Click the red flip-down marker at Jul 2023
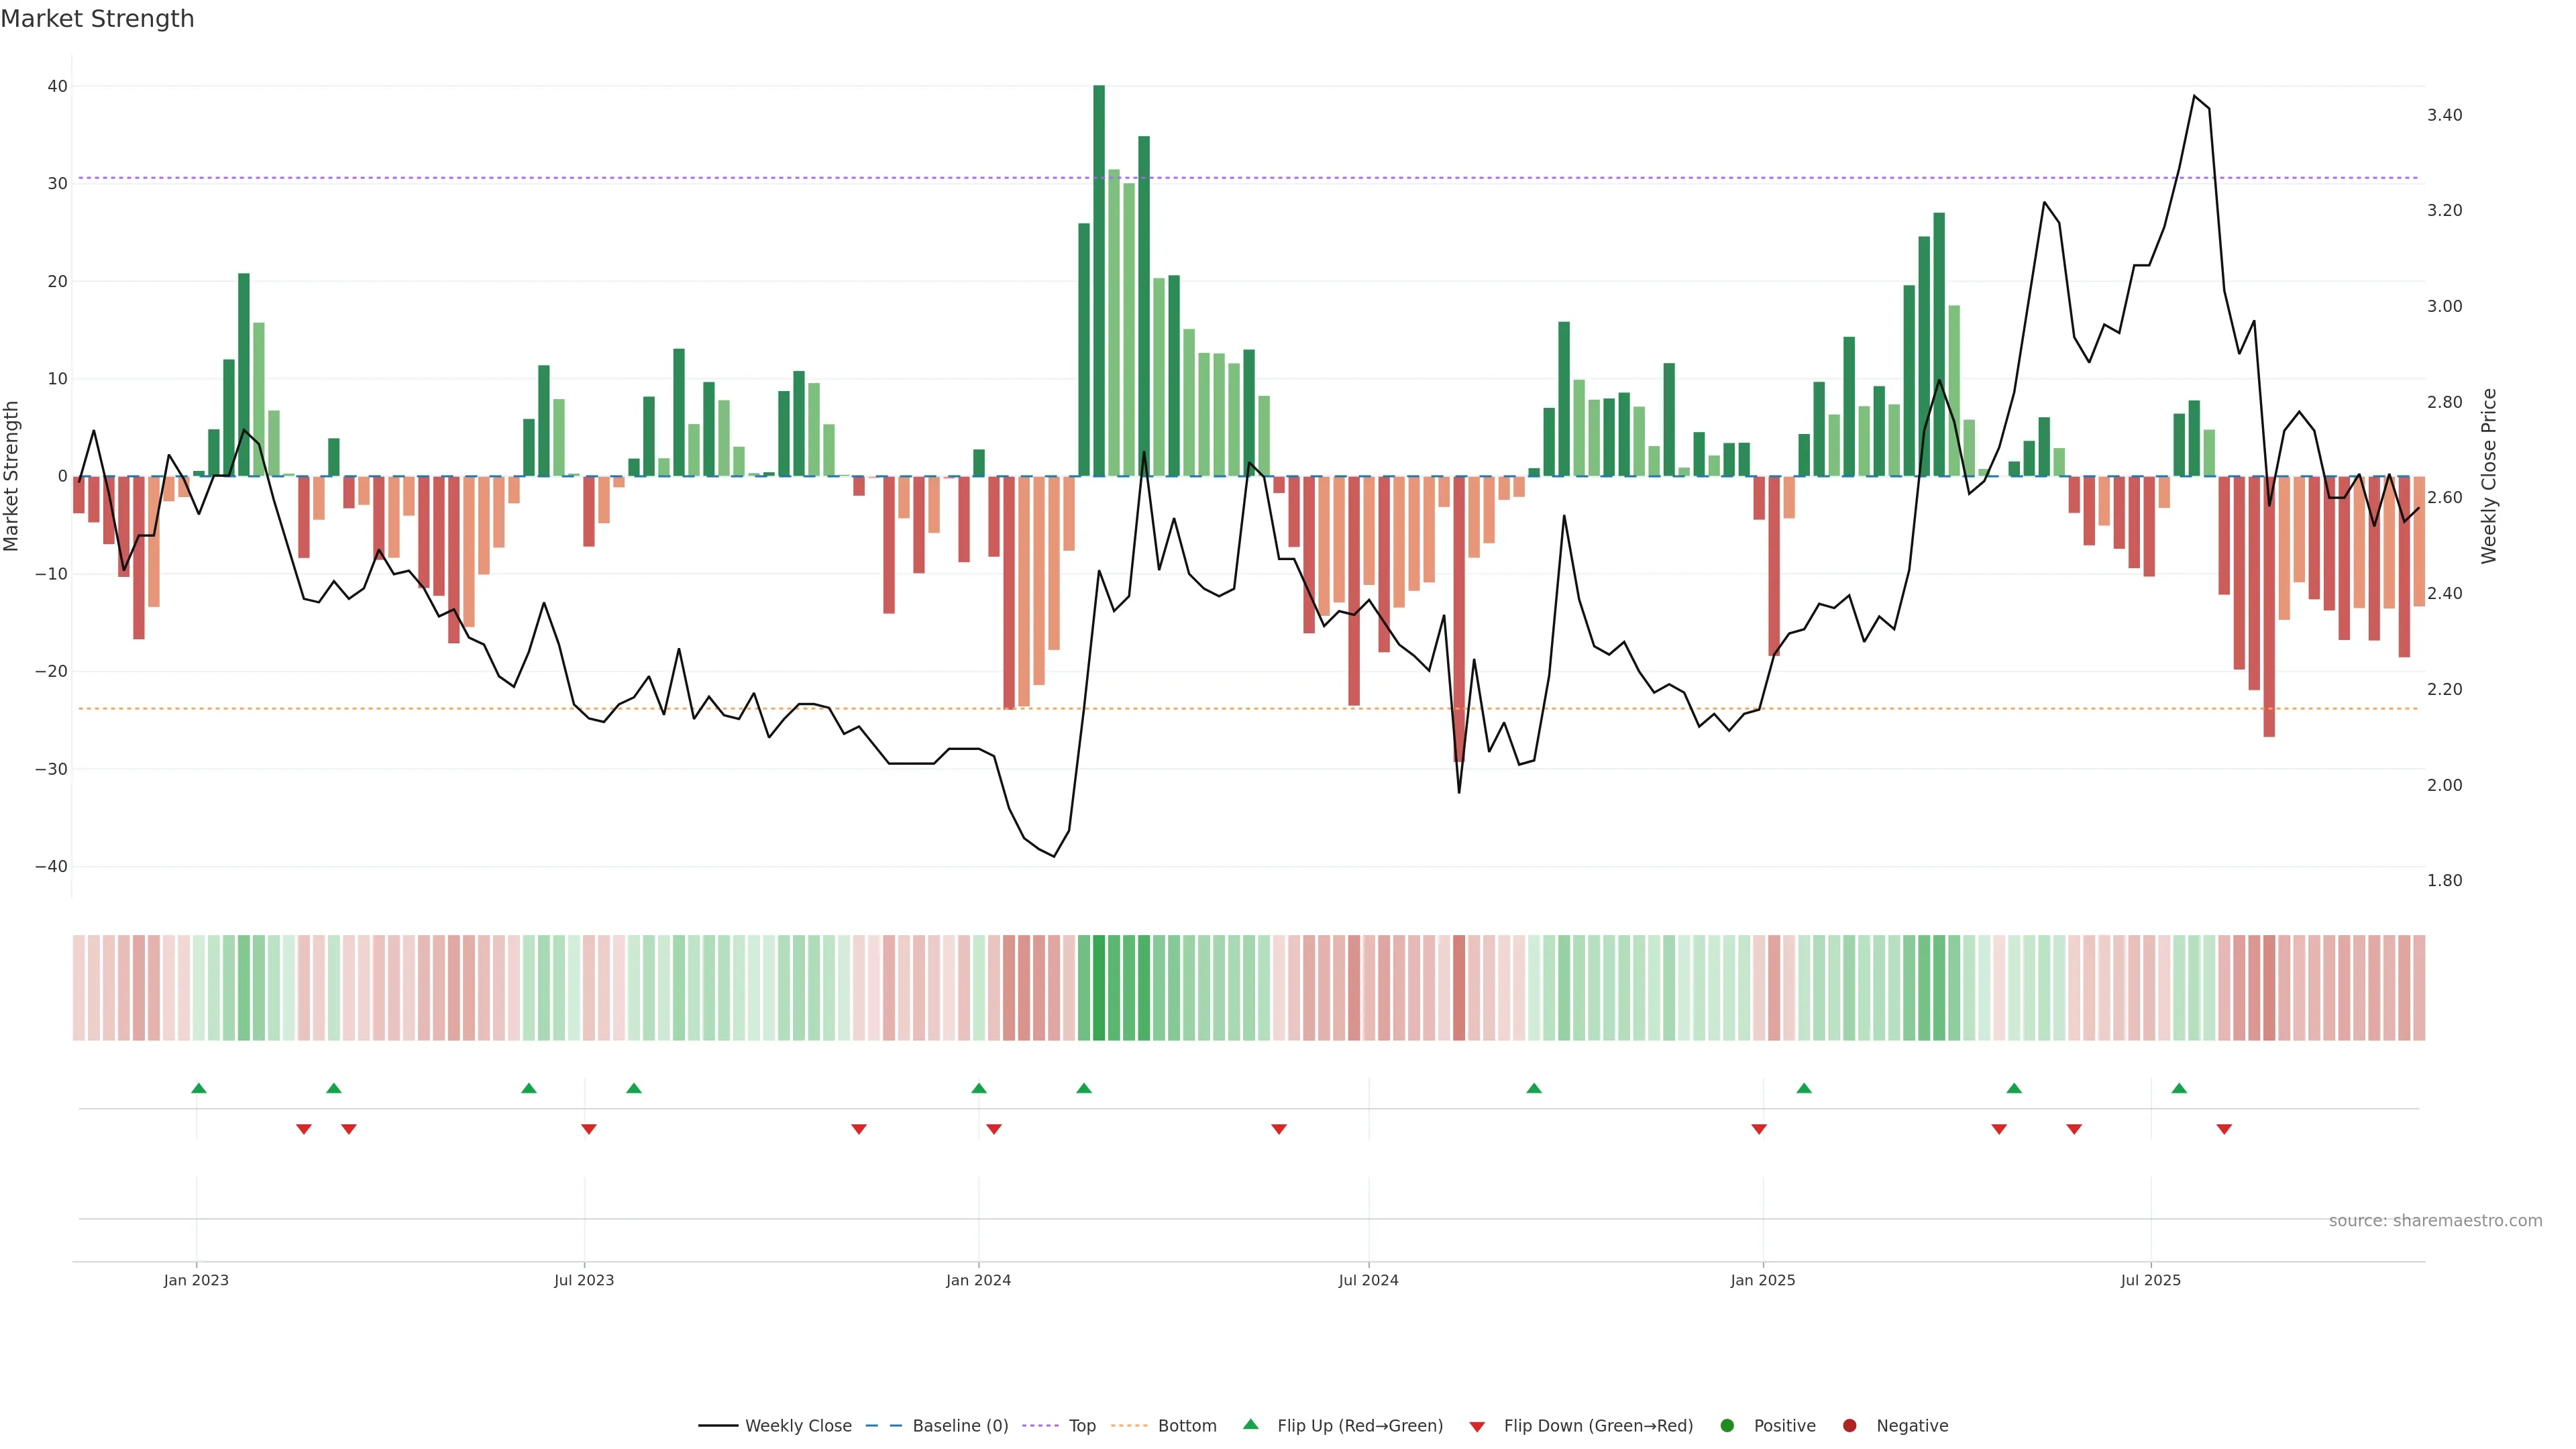 [x=589, y=1129]
